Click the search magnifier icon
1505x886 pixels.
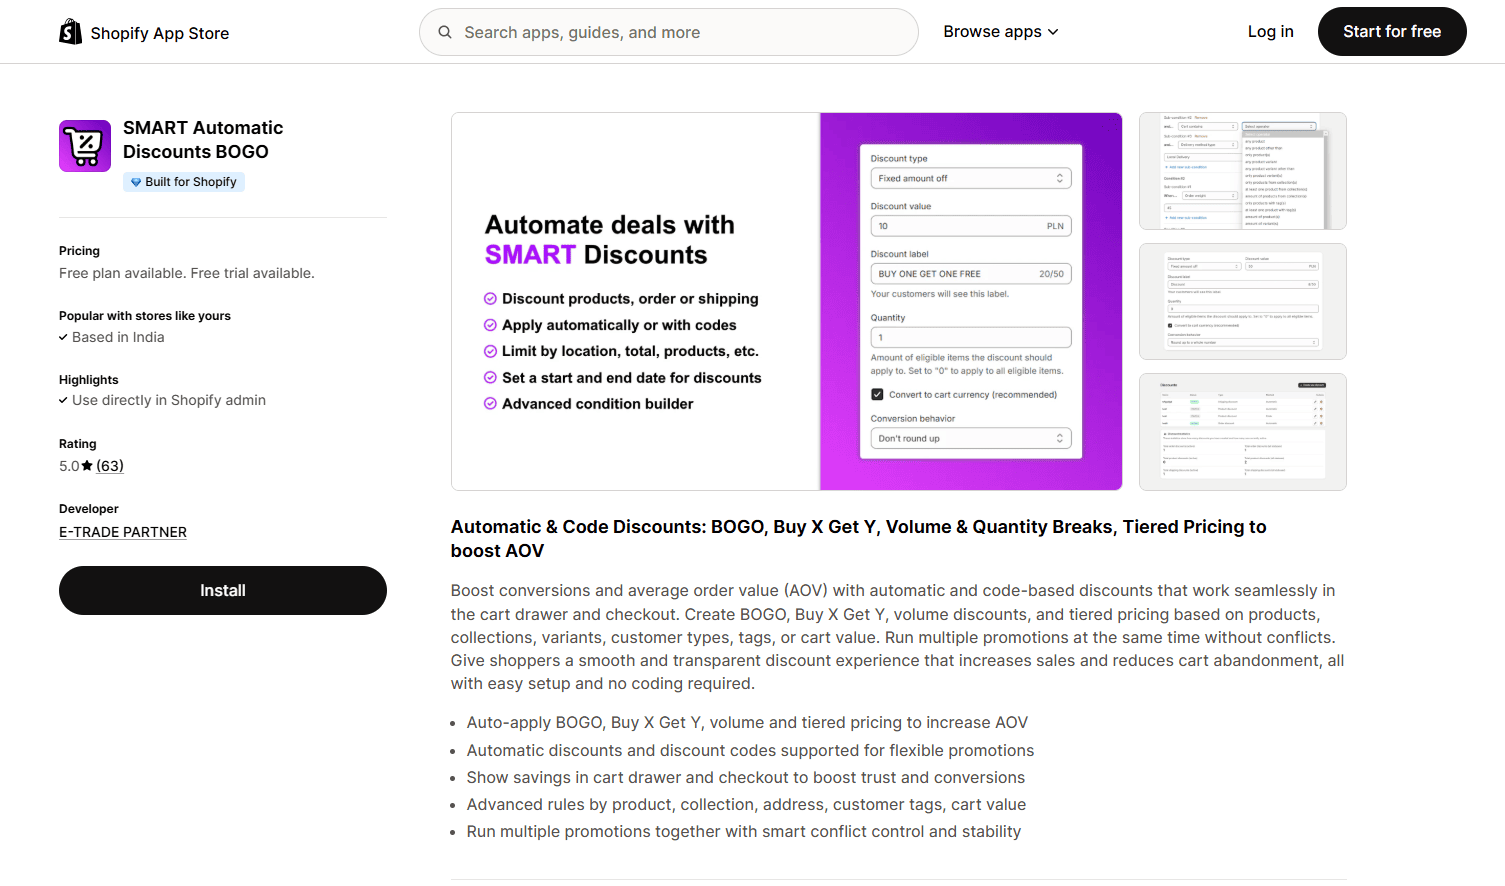445,32
